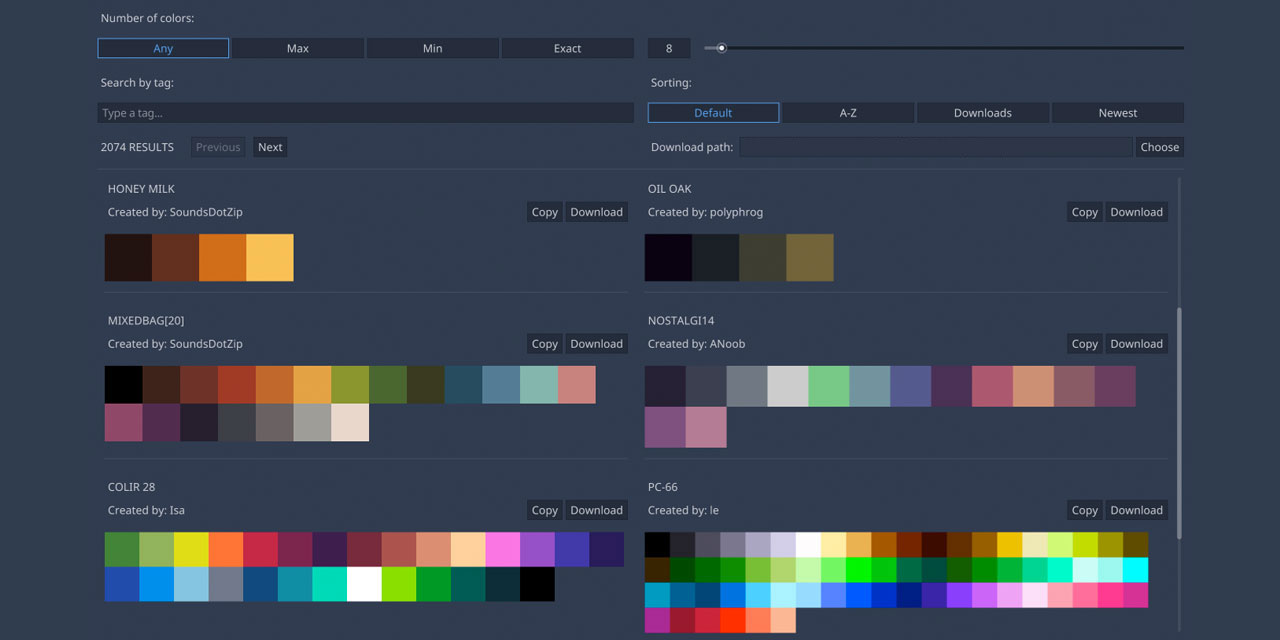Copy the PC-66 palette
This screenshot has width=1280, height=640.
tap(1085, 510)
